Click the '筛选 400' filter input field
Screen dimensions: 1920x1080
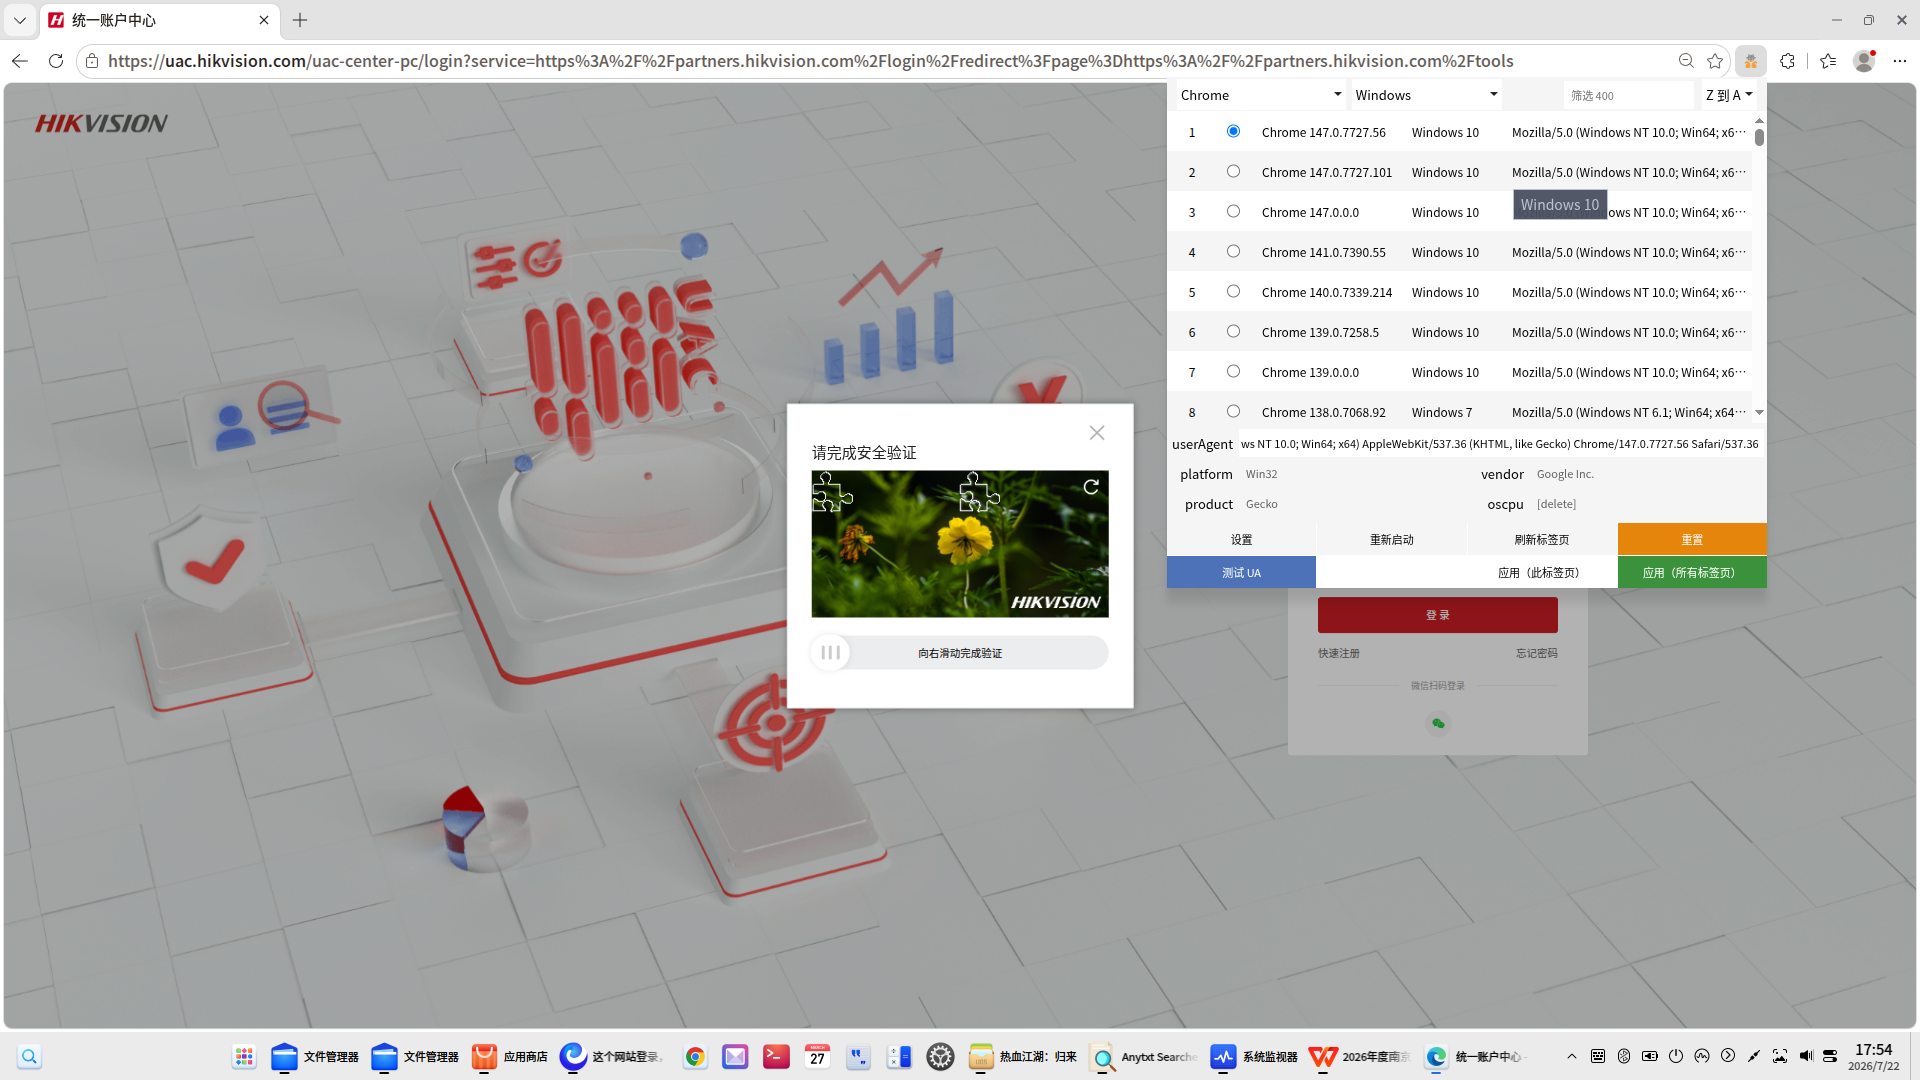pos(1628,95)
